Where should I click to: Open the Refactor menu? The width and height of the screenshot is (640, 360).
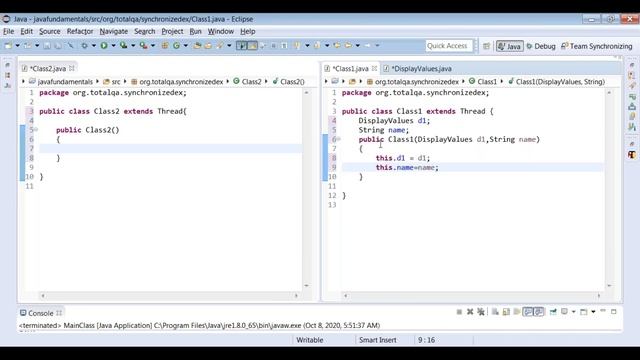(80, 31)
